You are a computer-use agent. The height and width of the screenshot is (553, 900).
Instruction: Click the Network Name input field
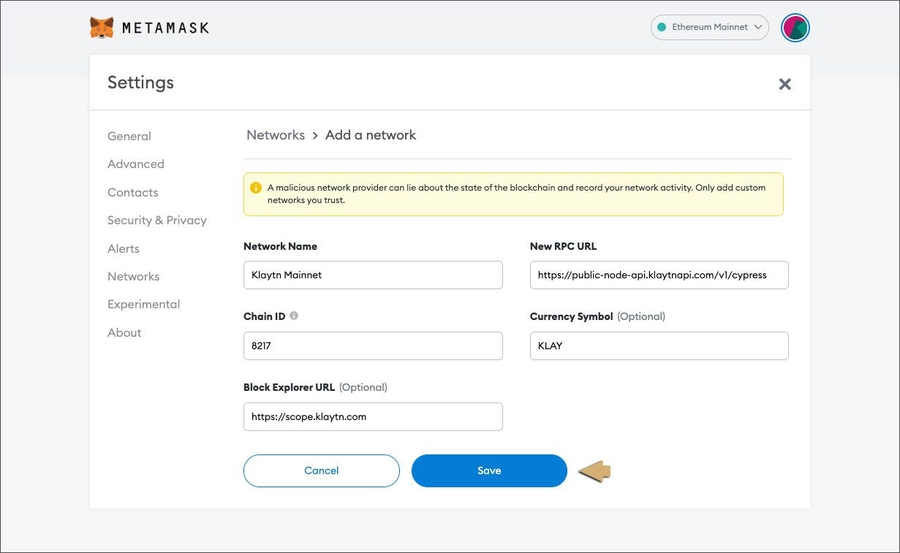pos(372,275)
